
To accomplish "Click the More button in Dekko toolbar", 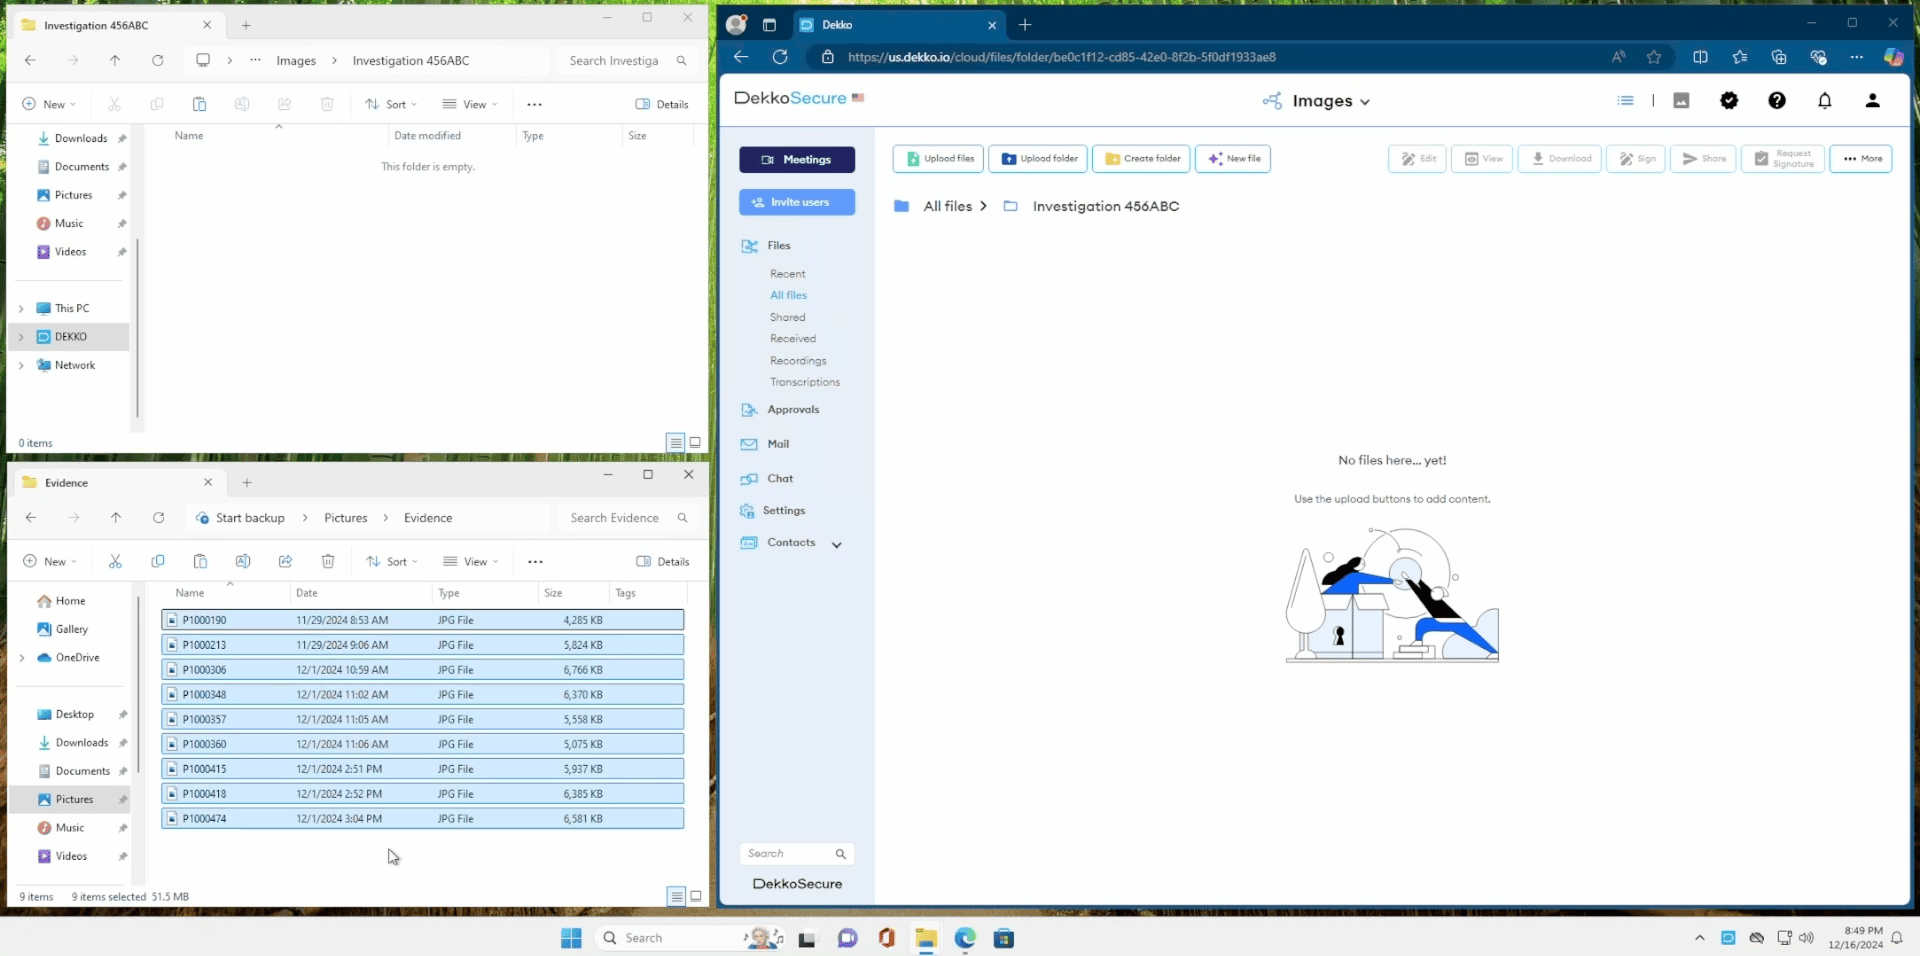I will click(x=1861, y=159).
